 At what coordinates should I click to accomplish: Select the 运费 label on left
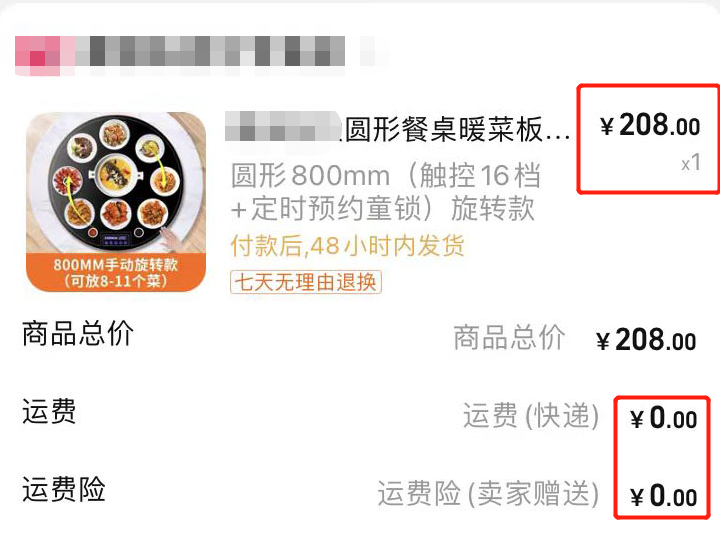click(49, 411)
